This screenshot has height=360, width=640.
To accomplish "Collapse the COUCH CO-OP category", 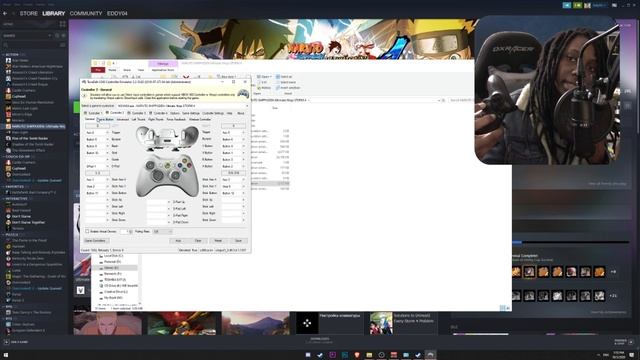I will click(x=17, y=156).
